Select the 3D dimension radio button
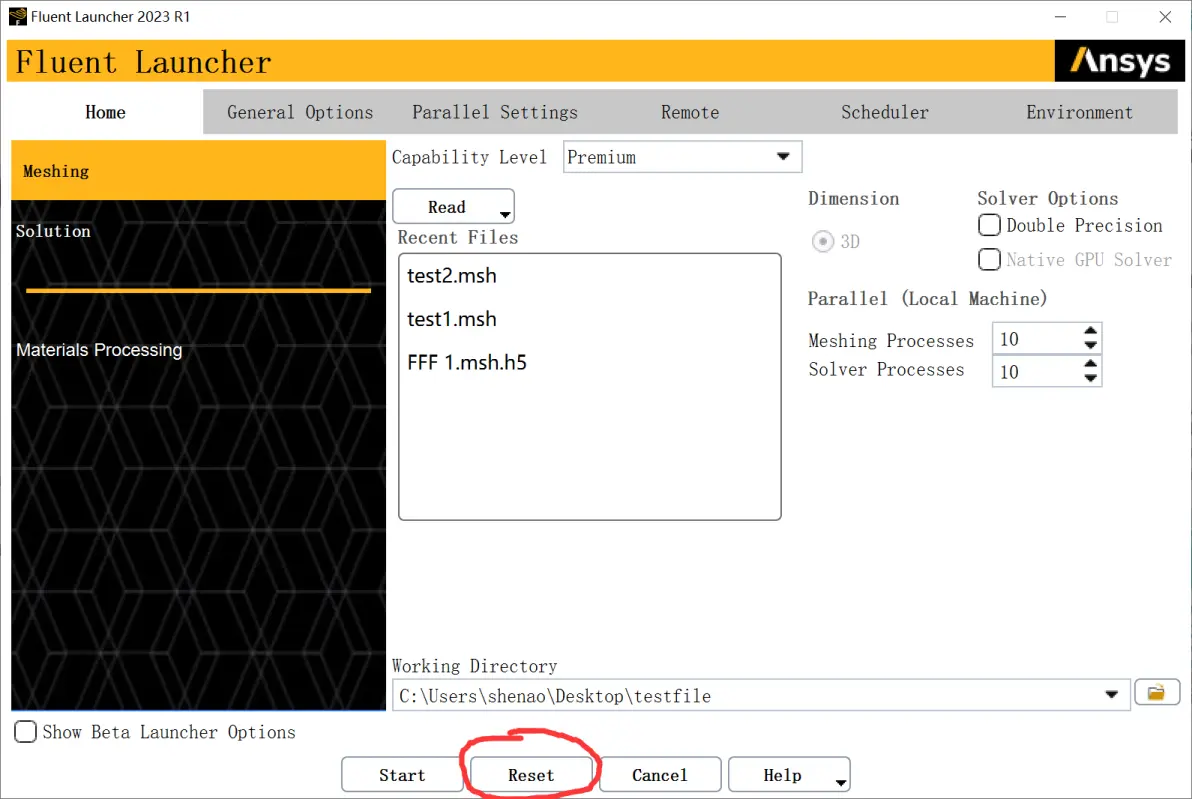The width and height of the screenshot is (1192, 799). (823, 242)
